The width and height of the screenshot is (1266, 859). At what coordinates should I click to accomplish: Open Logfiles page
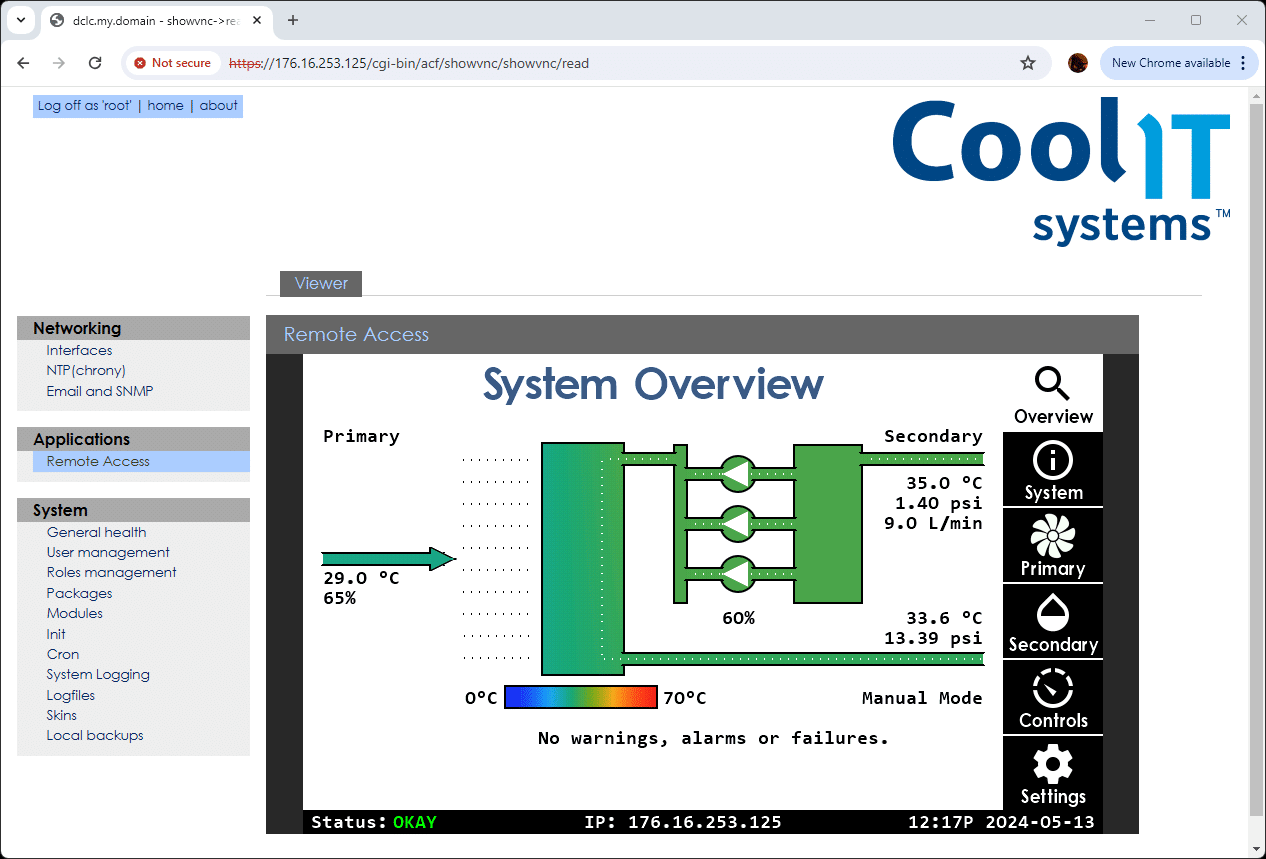point(71,695)
